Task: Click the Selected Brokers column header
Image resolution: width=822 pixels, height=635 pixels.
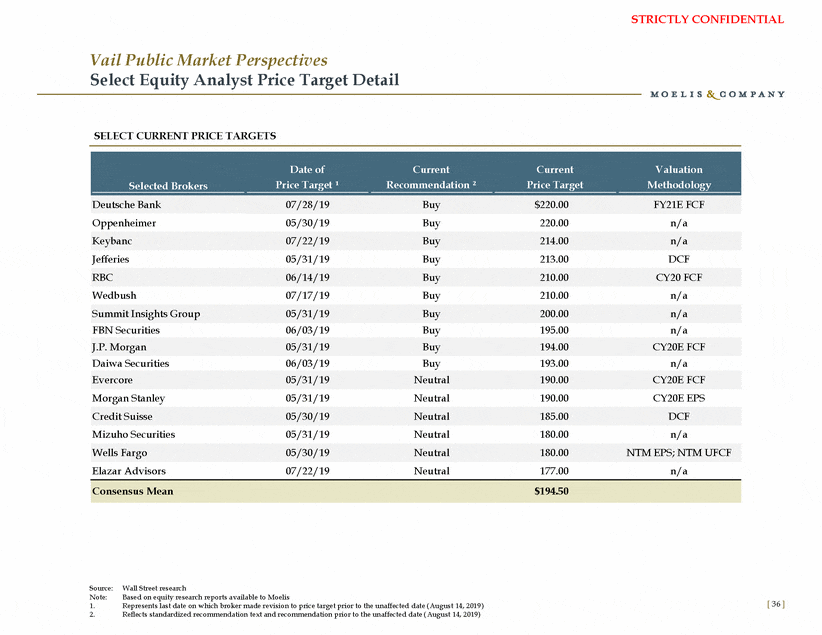Action: (x=168, y=186)
